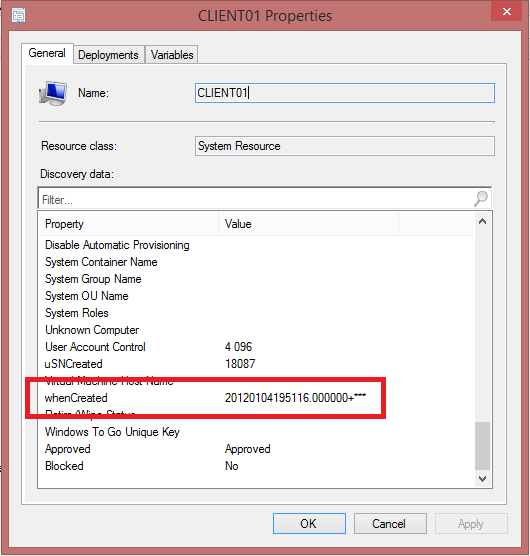530x556 pixels.
Task: Click the scroll up arrow in list
Action: pos(482,222)
